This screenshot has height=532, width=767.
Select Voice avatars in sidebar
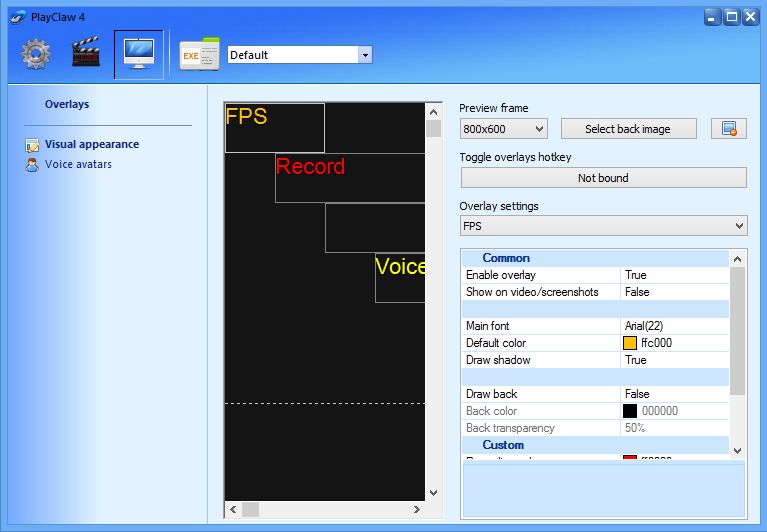pos(78,165)
